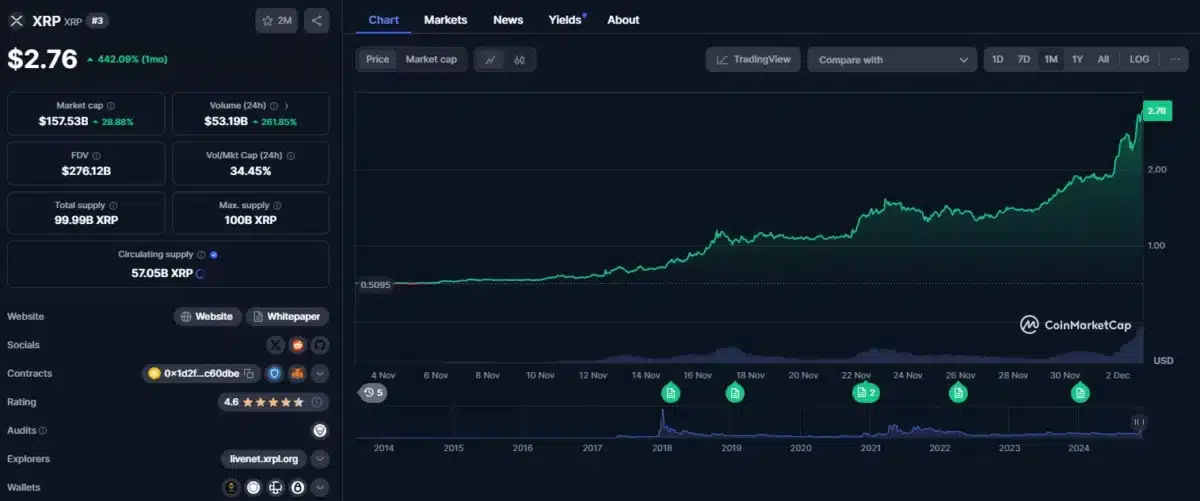Open the Markets tab
The height and width of the screenshot is (501, 1200).
point(445,20)
